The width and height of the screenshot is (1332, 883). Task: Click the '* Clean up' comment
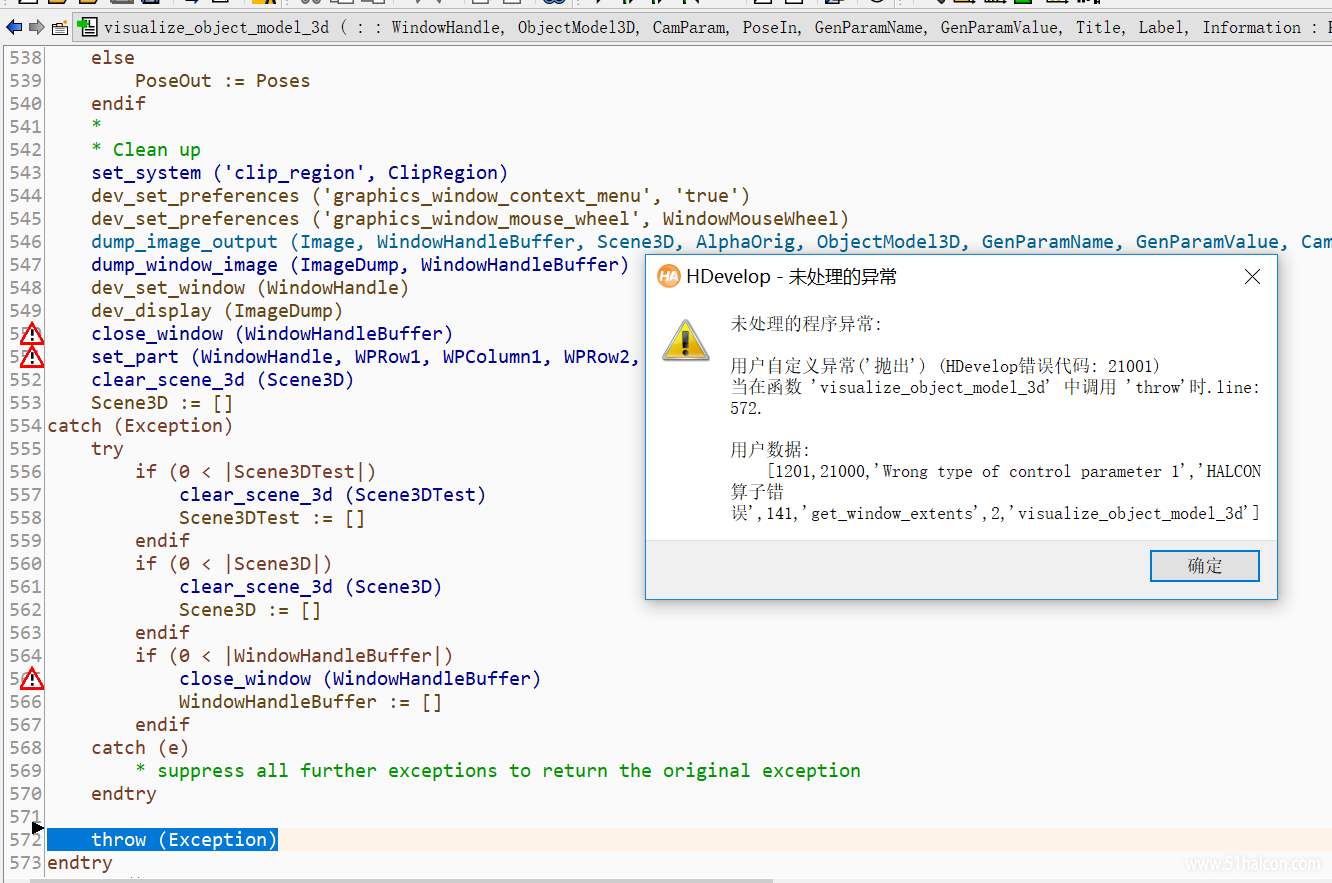coord(146,150)
